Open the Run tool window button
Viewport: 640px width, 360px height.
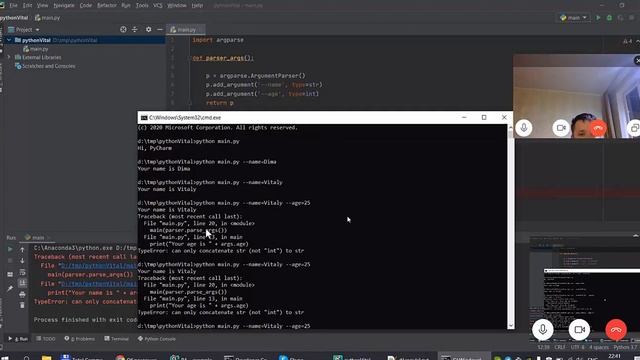click(x=18, y=339)
